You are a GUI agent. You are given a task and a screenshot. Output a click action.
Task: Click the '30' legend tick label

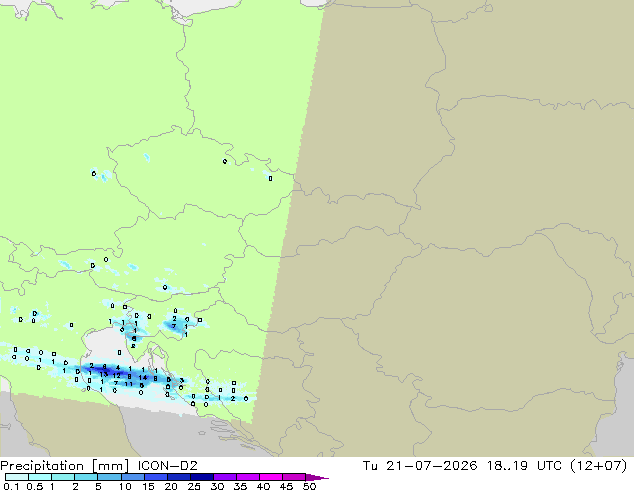point(217,486)
